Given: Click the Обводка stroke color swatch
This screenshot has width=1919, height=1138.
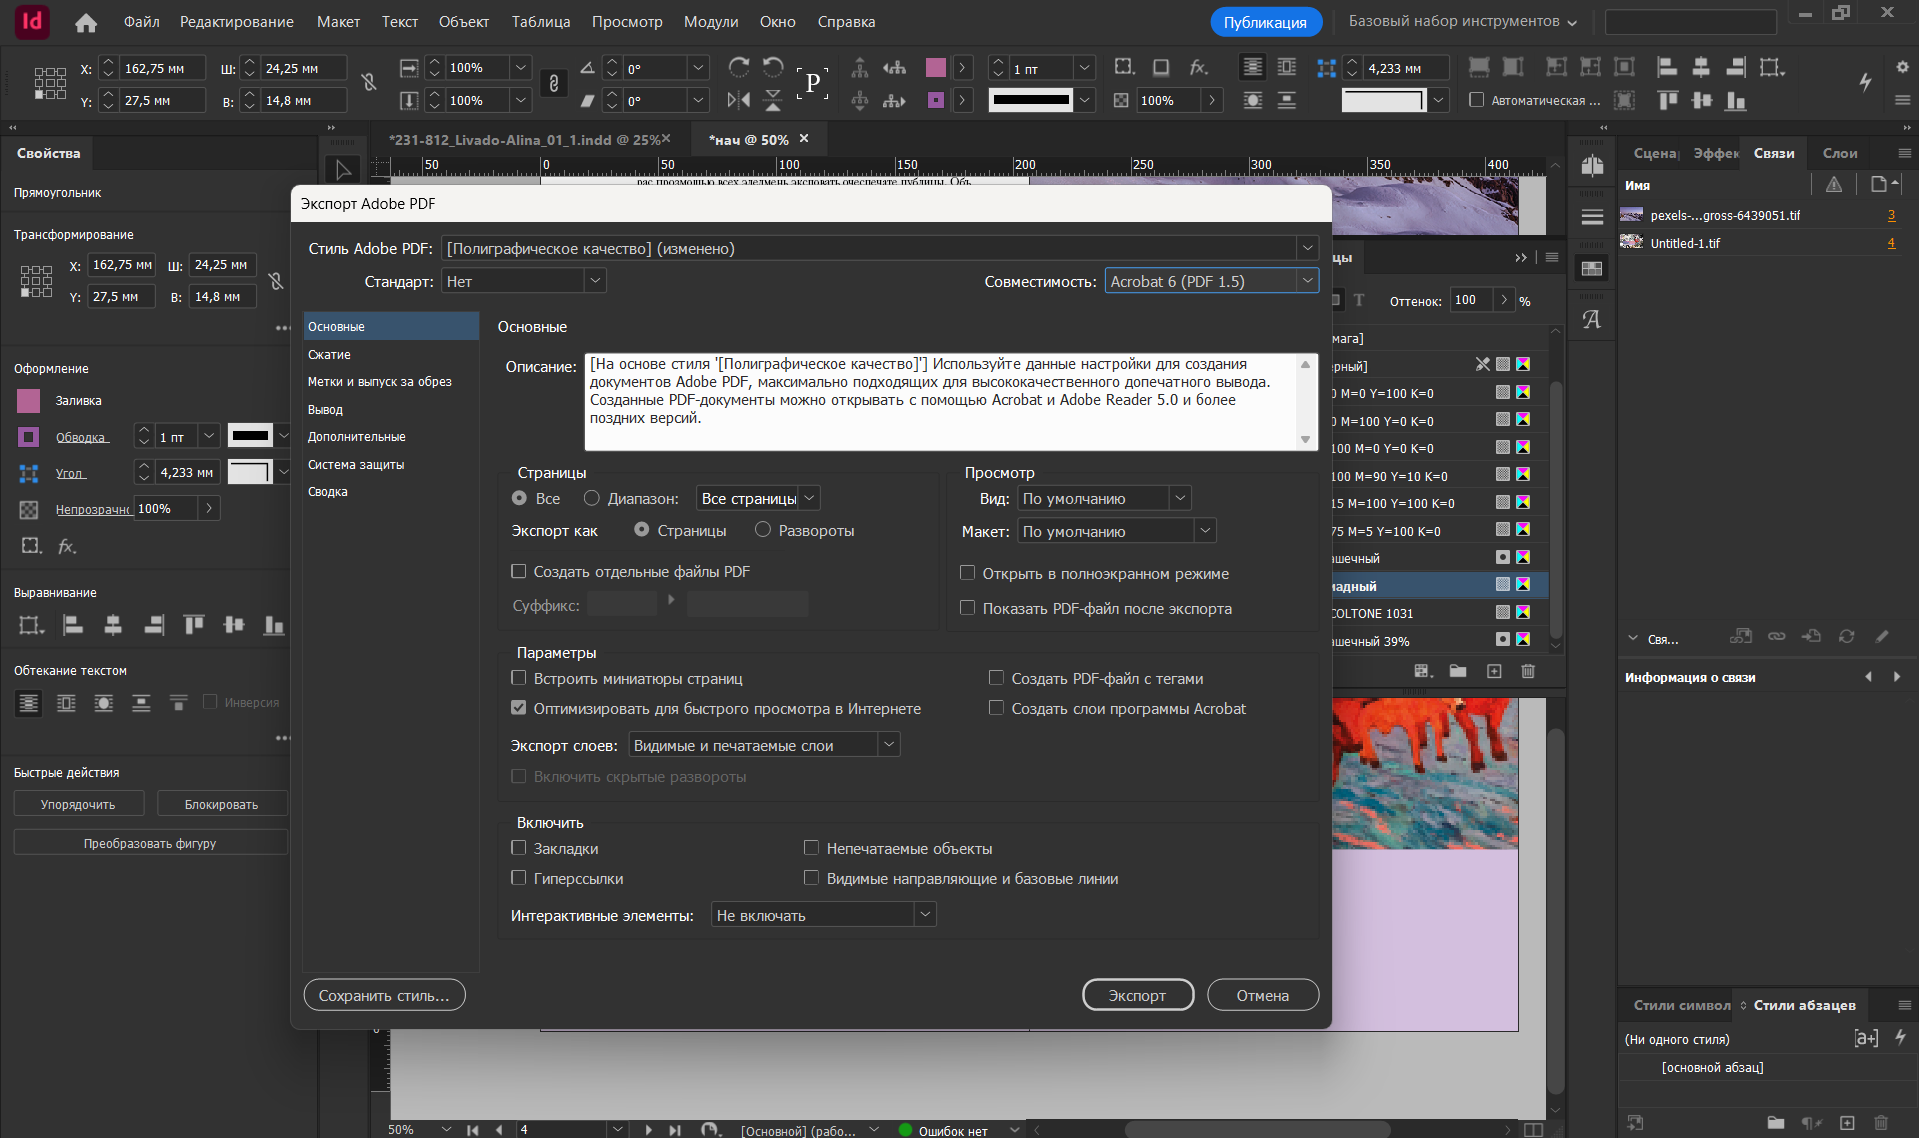Looking at the screenshot, I should (x=29, y=437).
